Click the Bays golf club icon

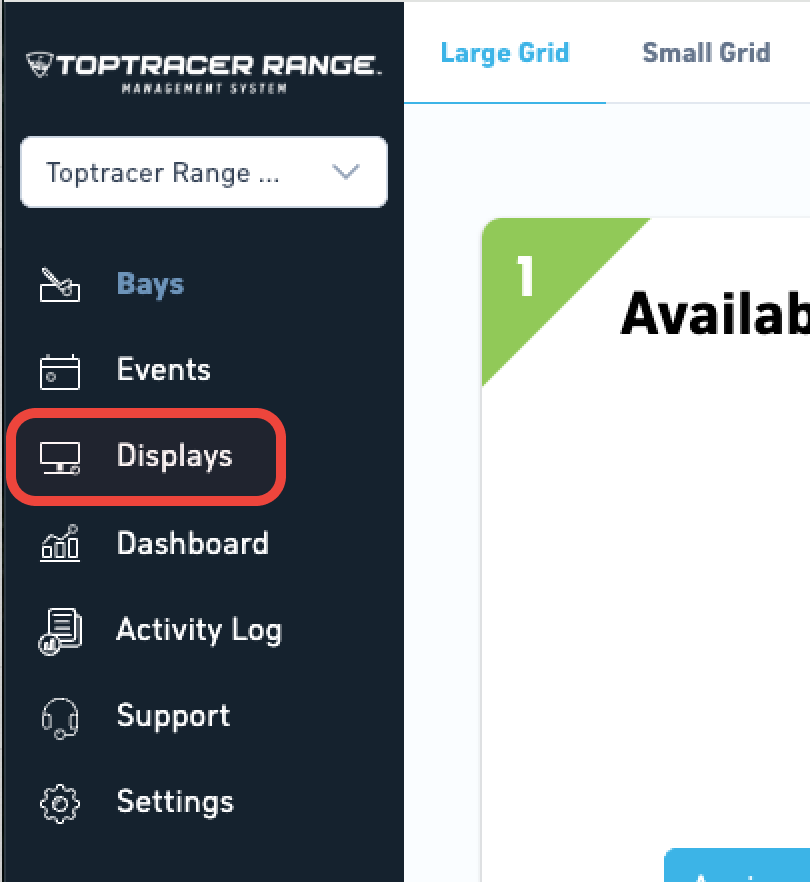[60, 285]
